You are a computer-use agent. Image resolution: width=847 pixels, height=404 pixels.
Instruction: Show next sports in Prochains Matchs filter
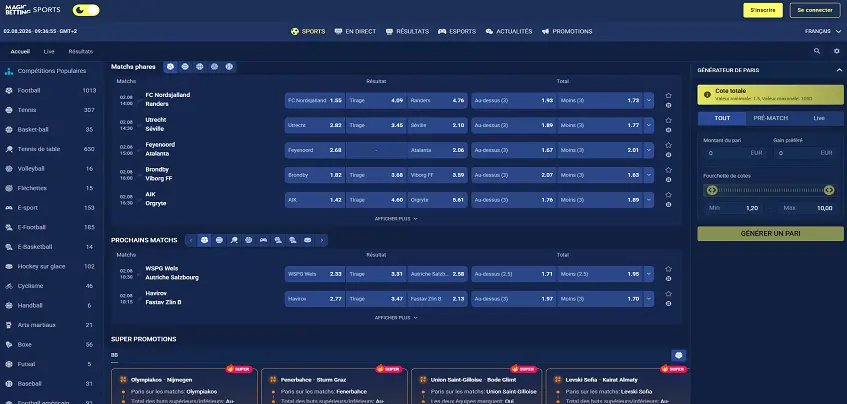322,240
